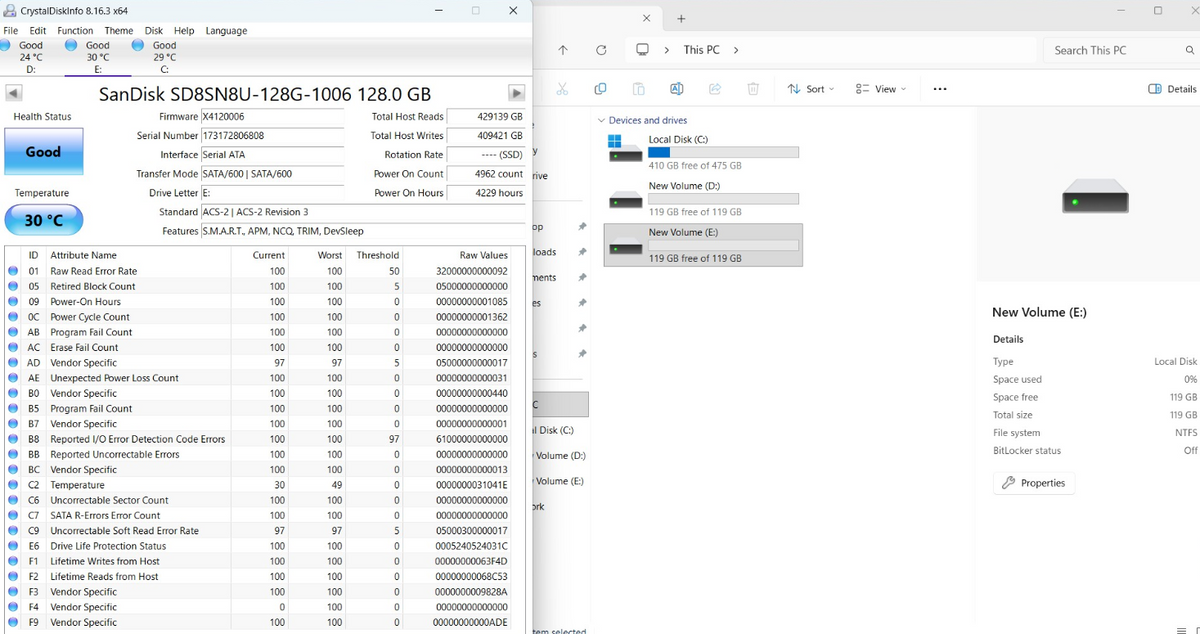Image resolution: width=1200 pixels, height=634 pixels.
Task: Open the Language menu
Action: coord(226,31)
